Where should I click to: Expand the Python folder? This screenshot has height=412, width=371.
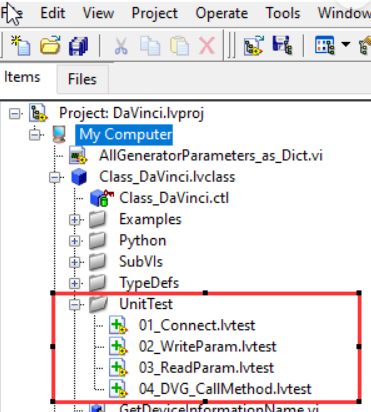75,241
